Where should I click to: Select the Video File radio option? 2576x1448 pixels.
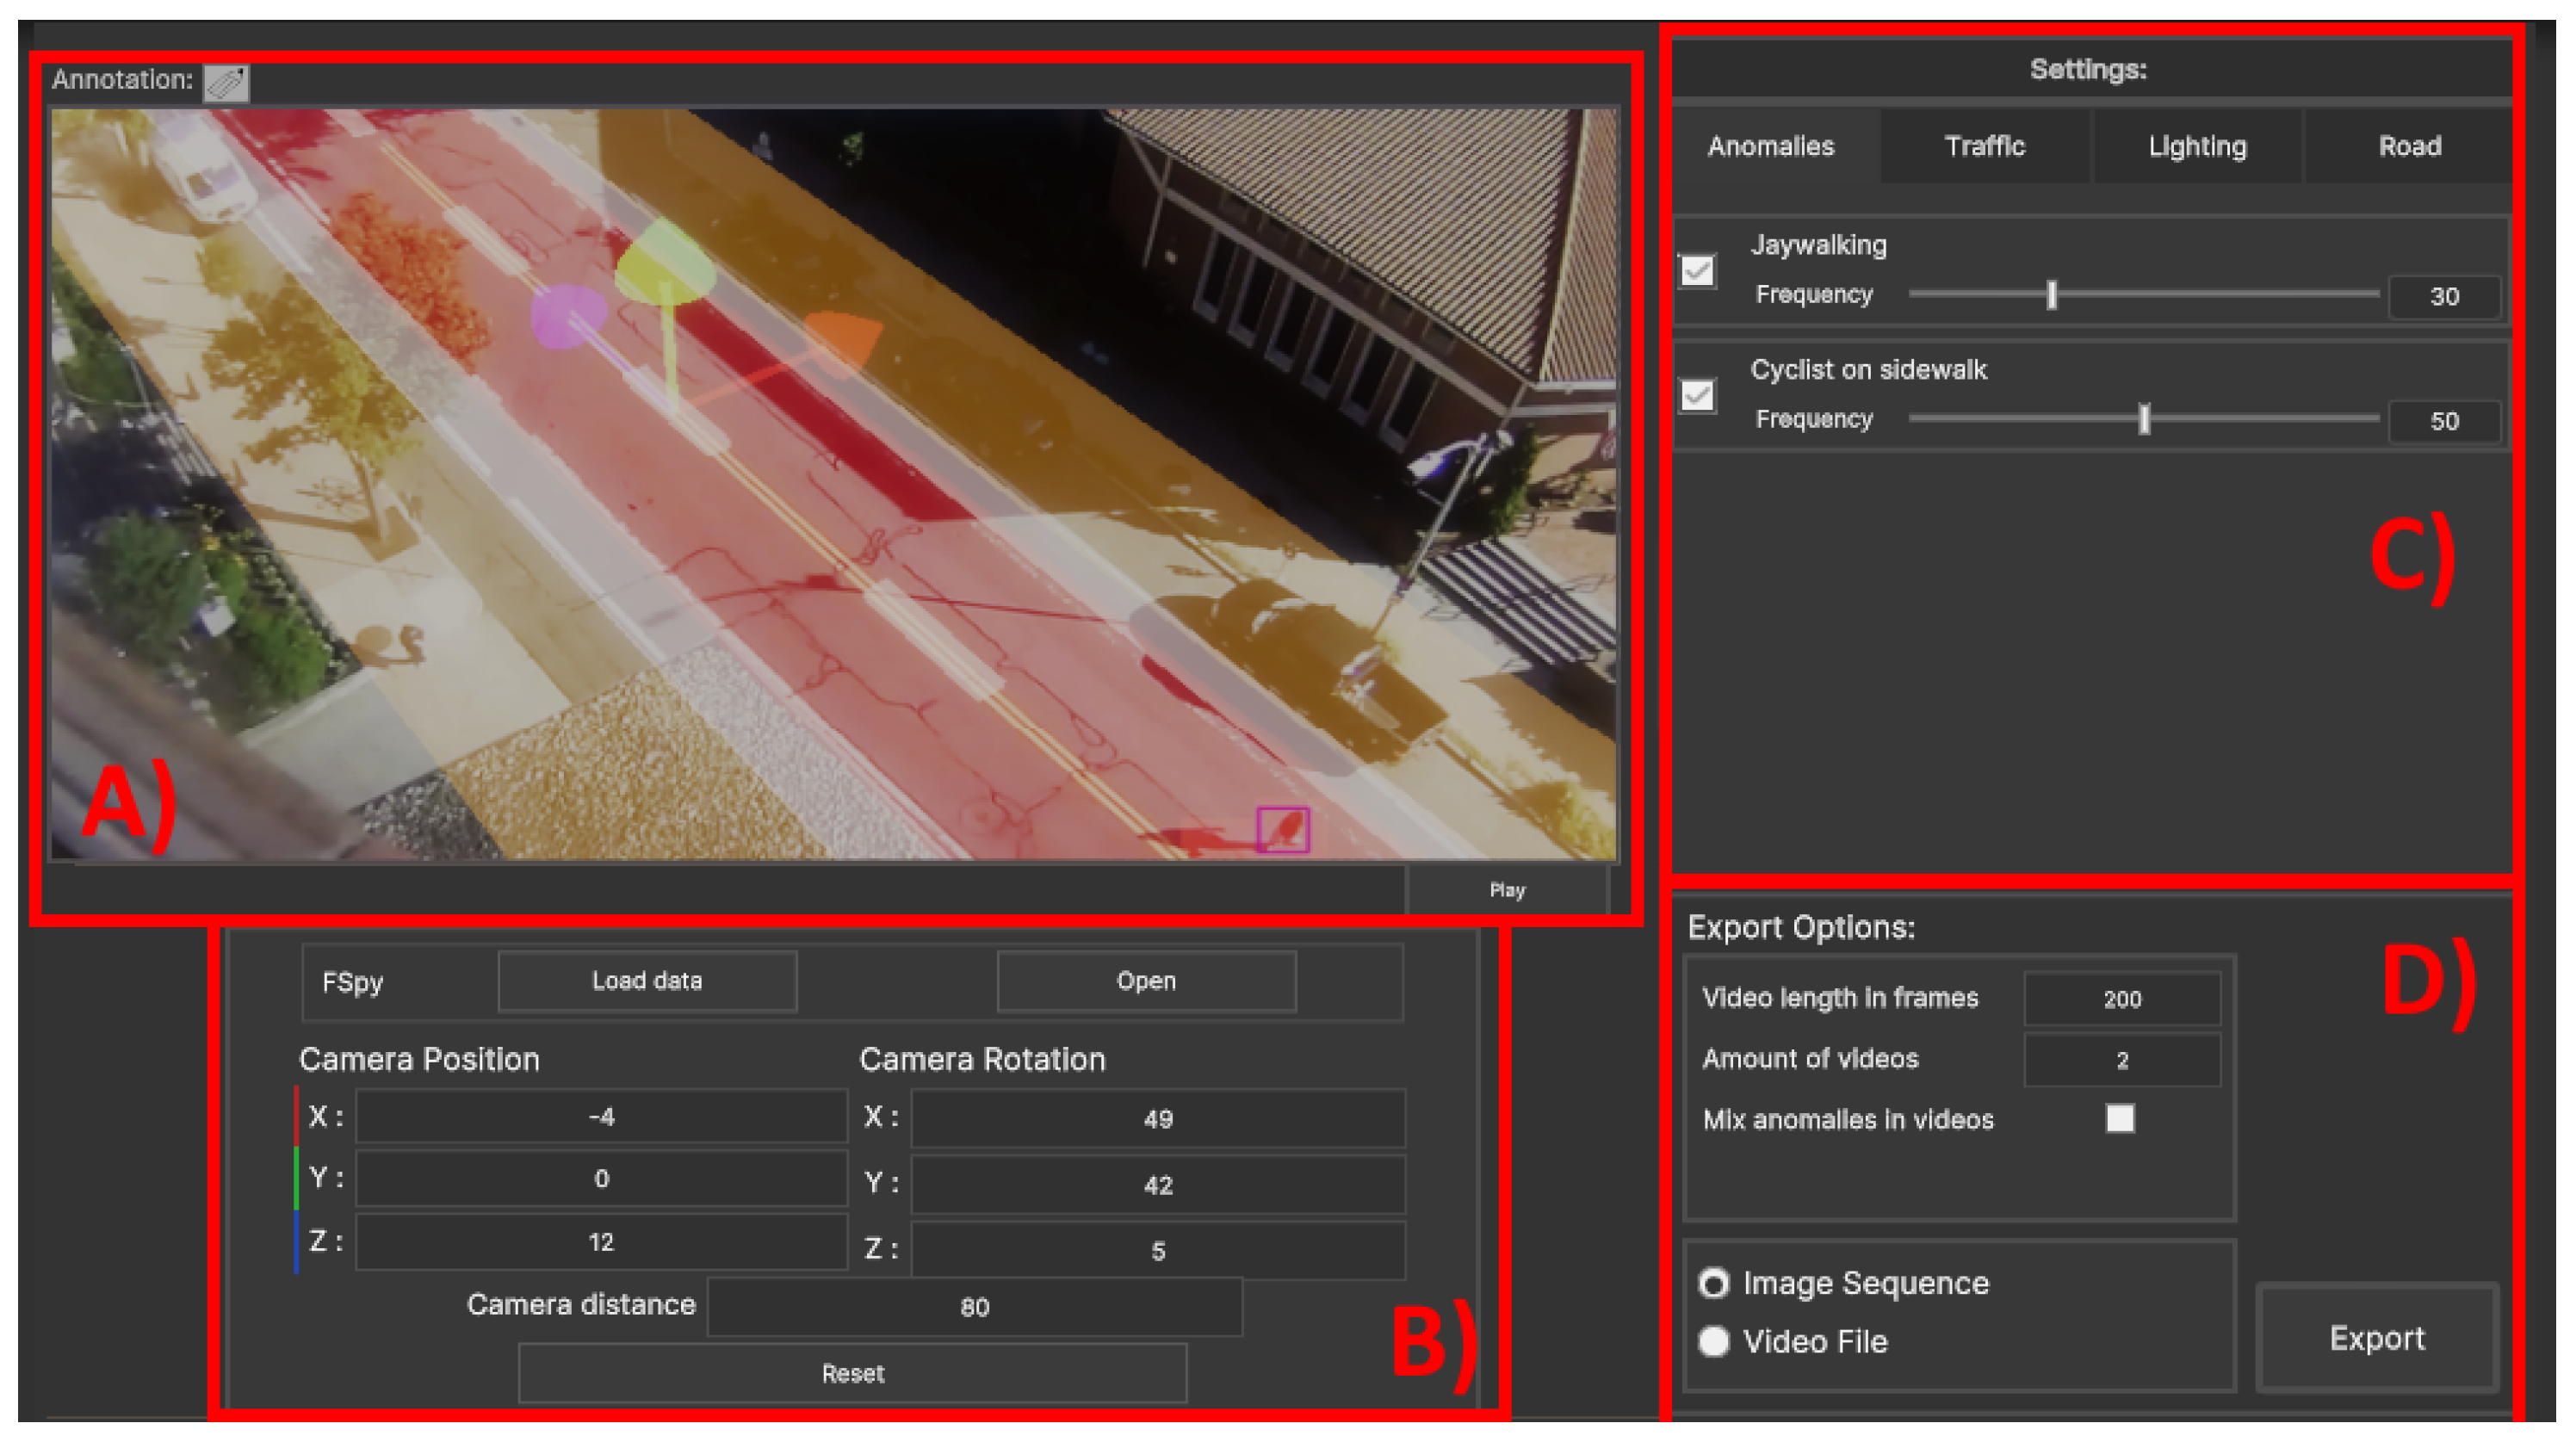[x=1714, y=1341]
